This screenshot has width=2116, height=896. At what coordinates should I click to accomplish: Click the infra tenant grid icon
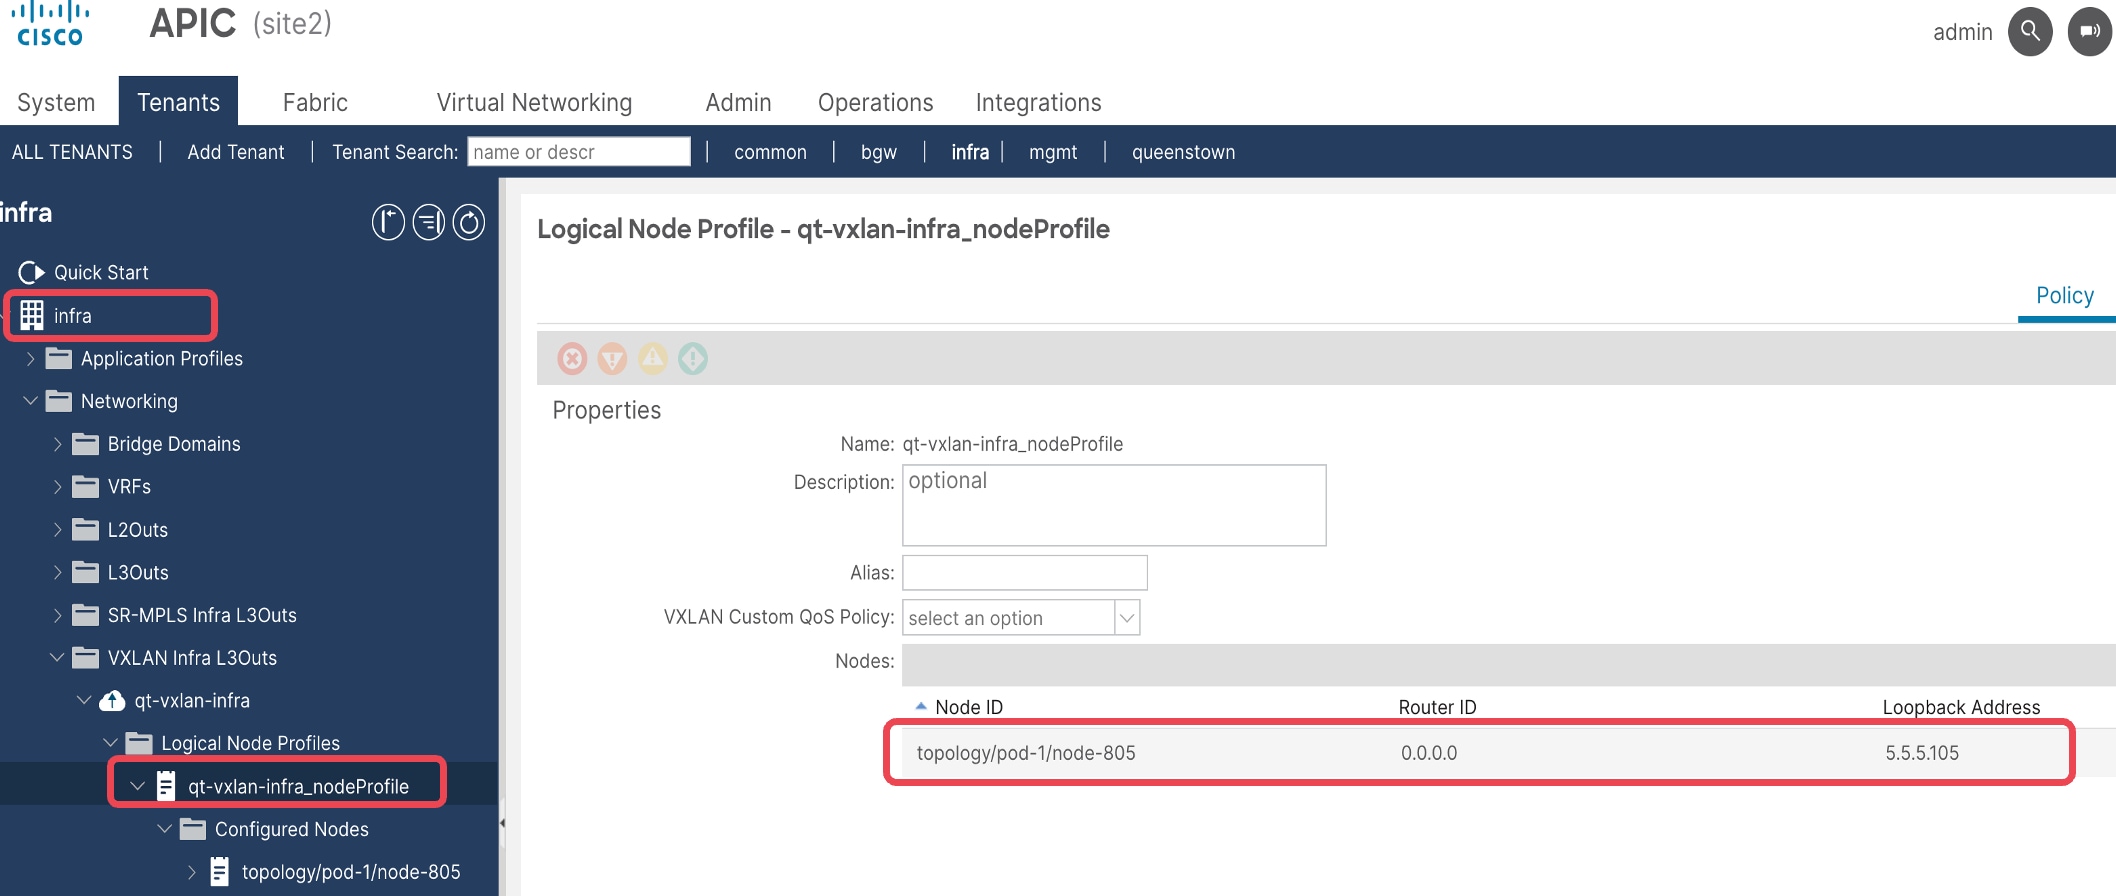pyautogui.click(x=32, y=315)
